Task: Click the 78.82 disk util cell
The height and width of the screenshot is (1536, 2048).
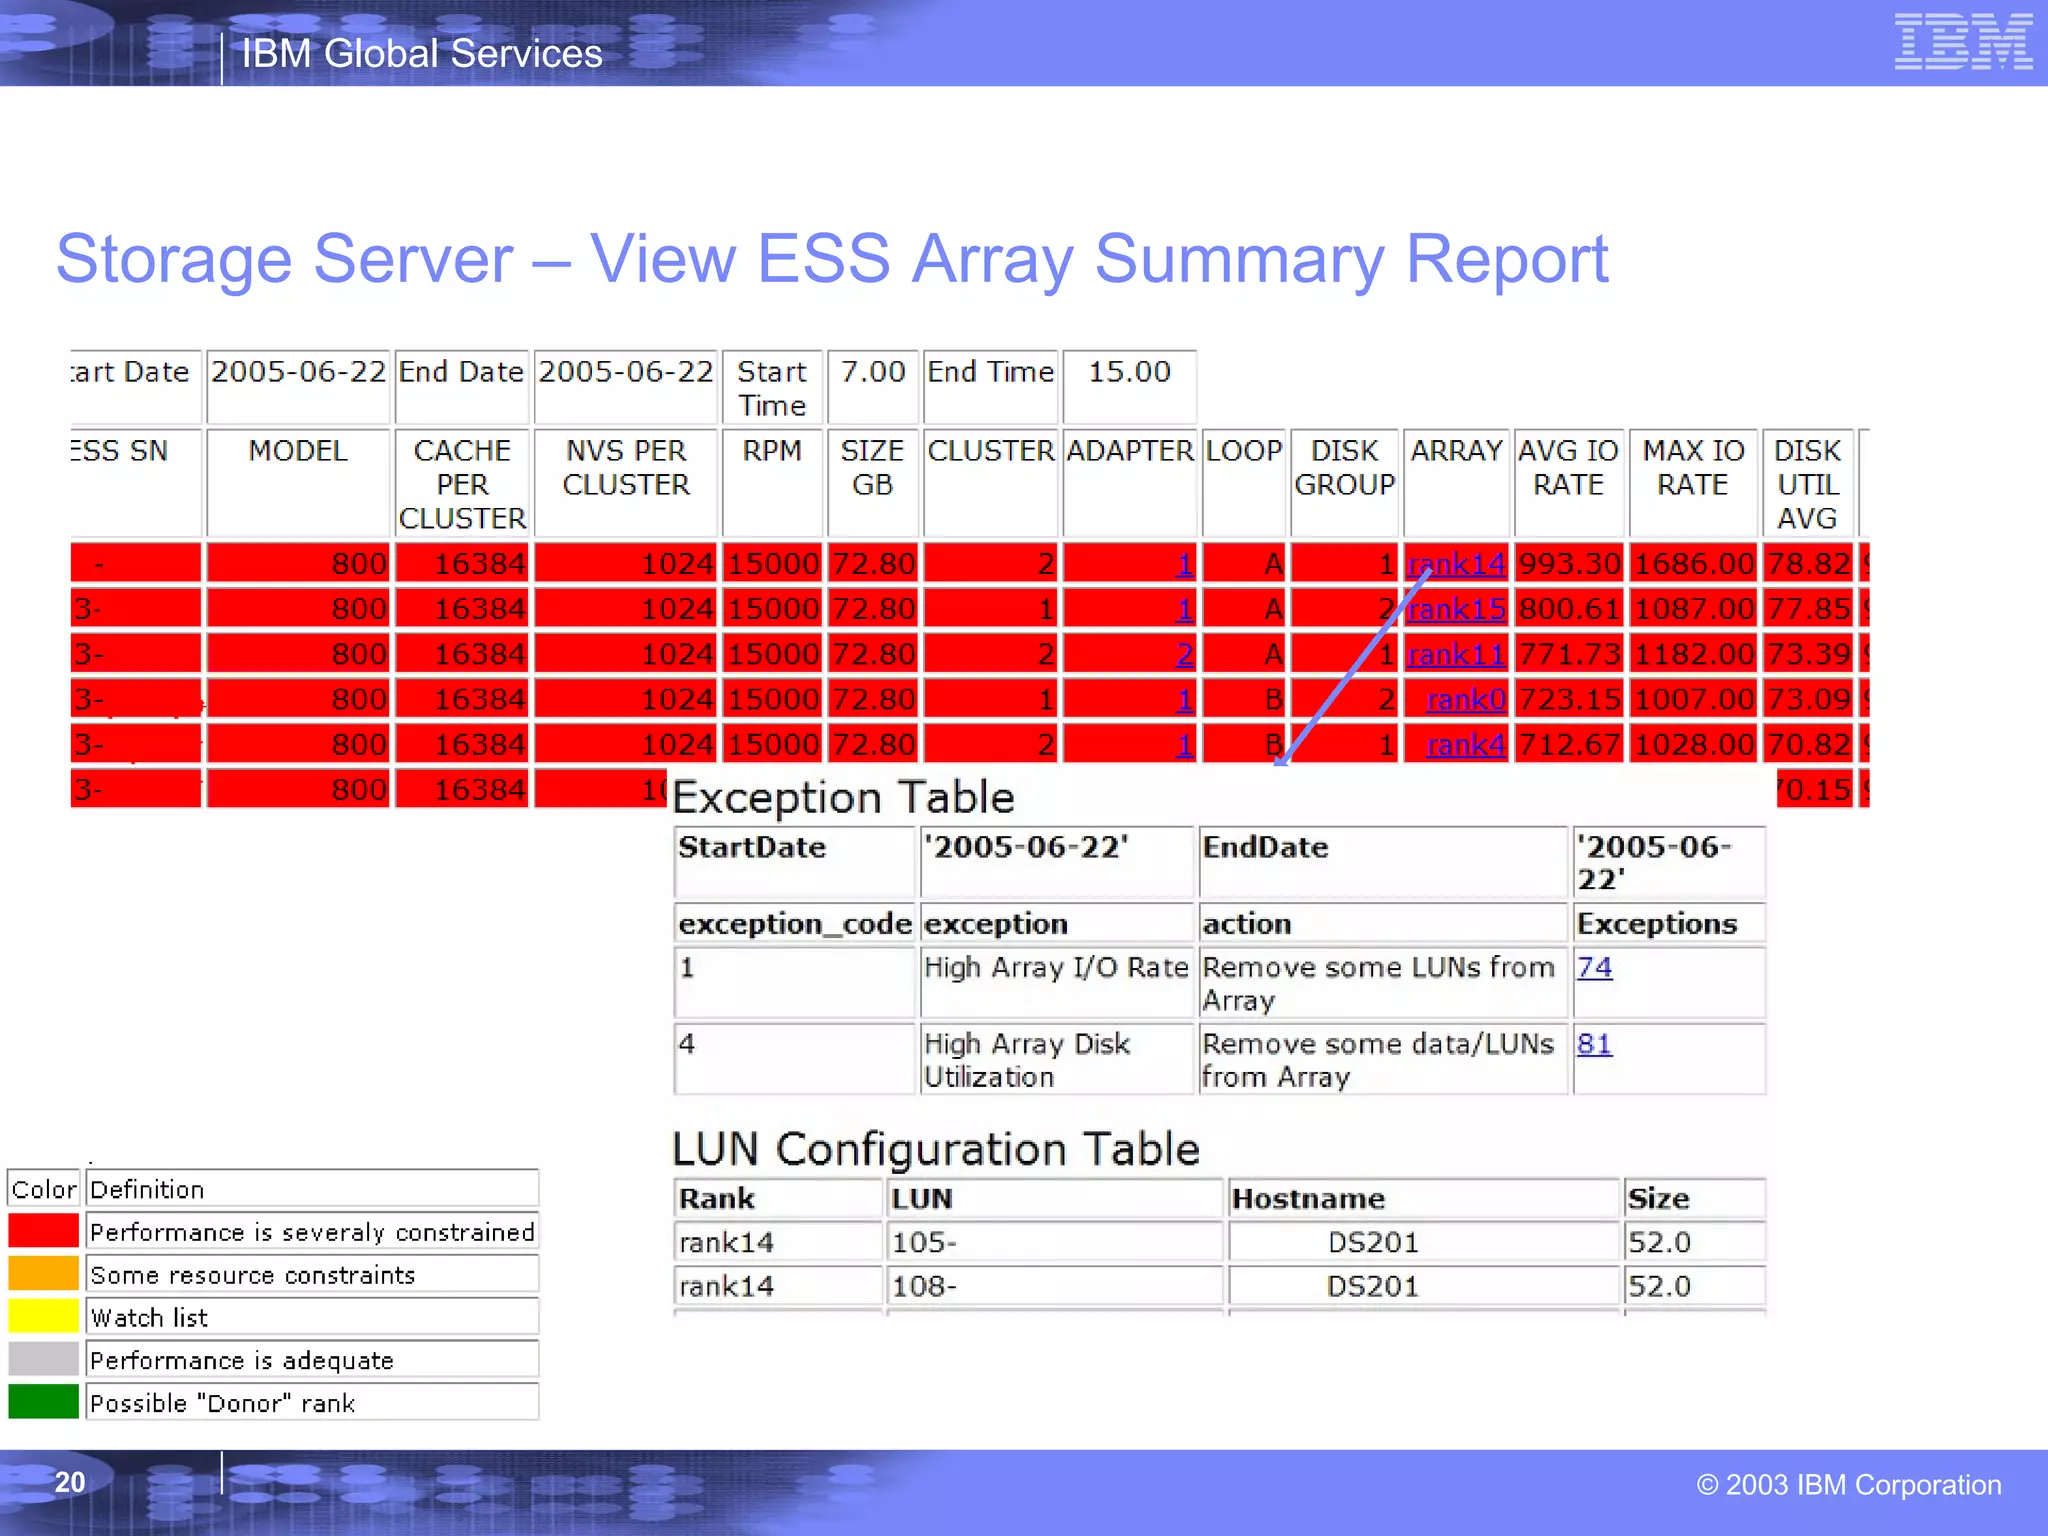Action: (x=1808, y=564)
